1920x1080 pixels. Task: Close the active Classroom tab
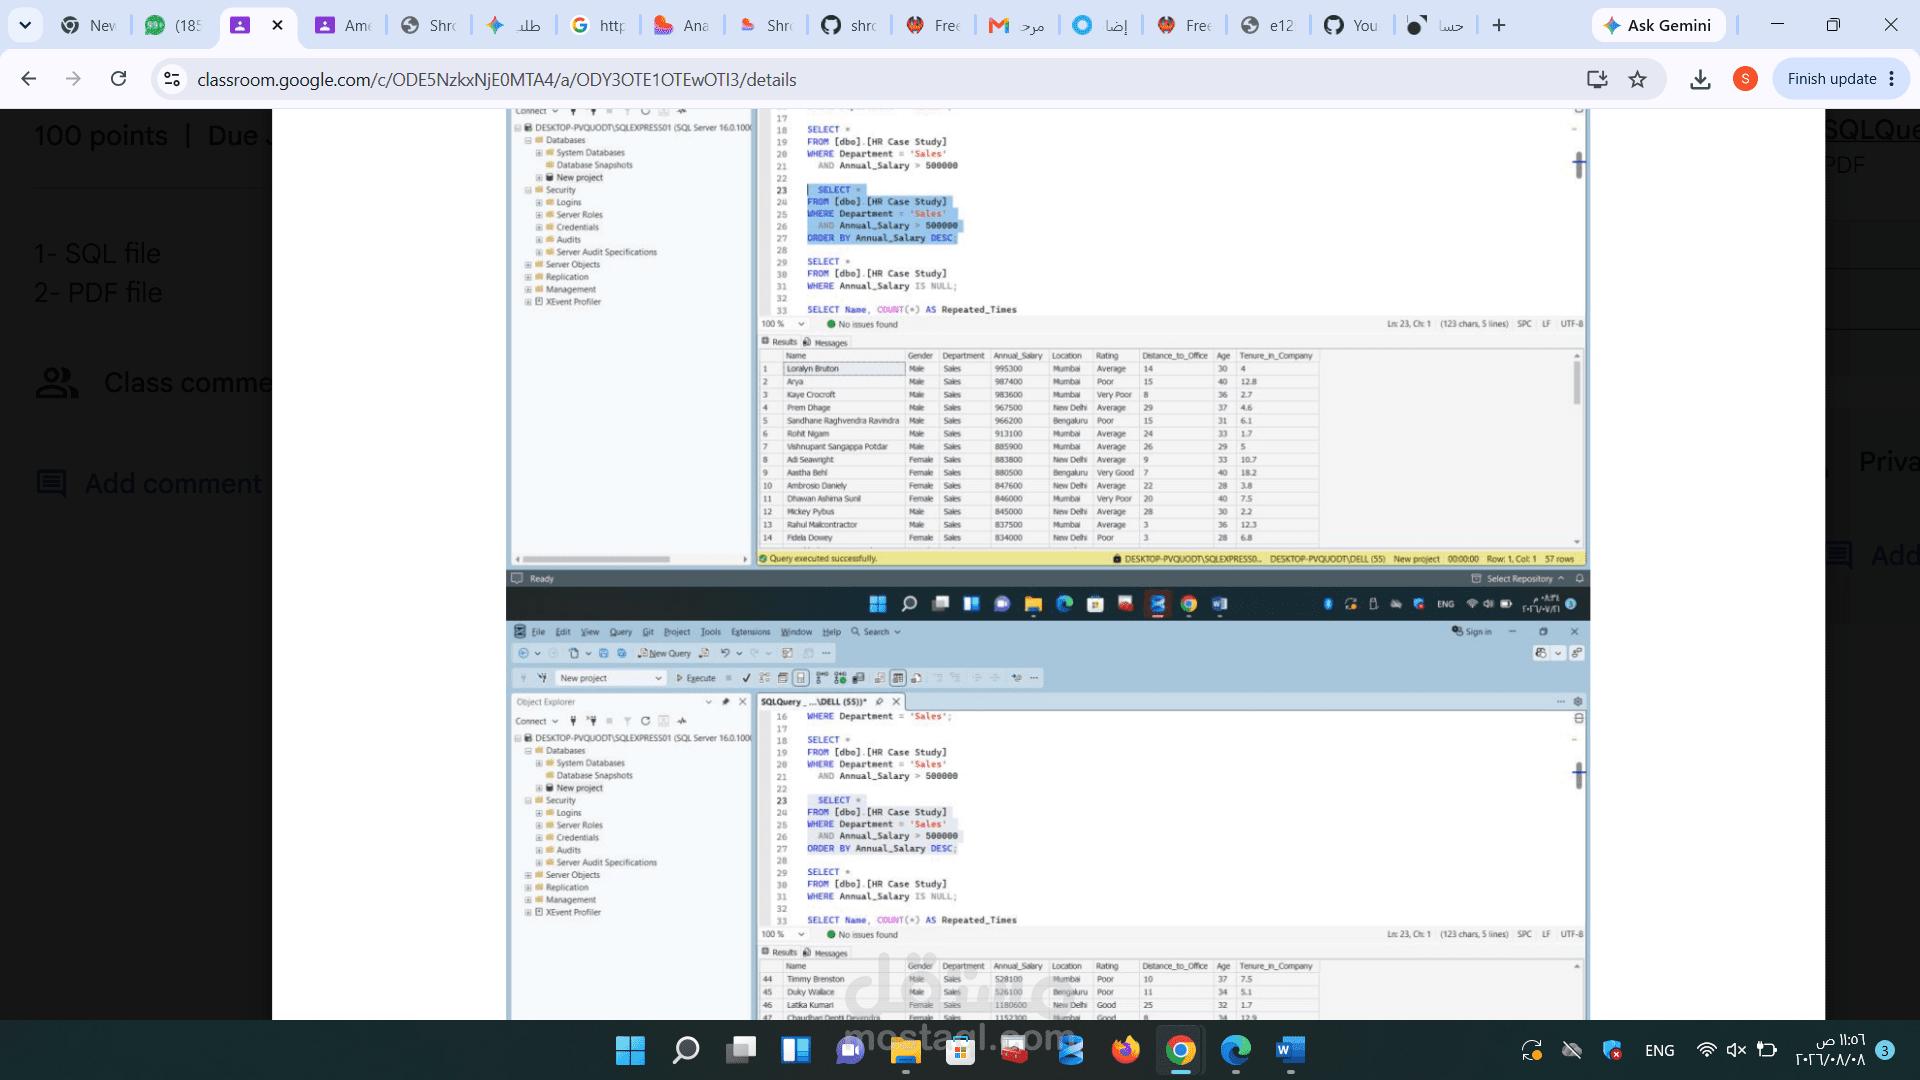coord(277,25)
